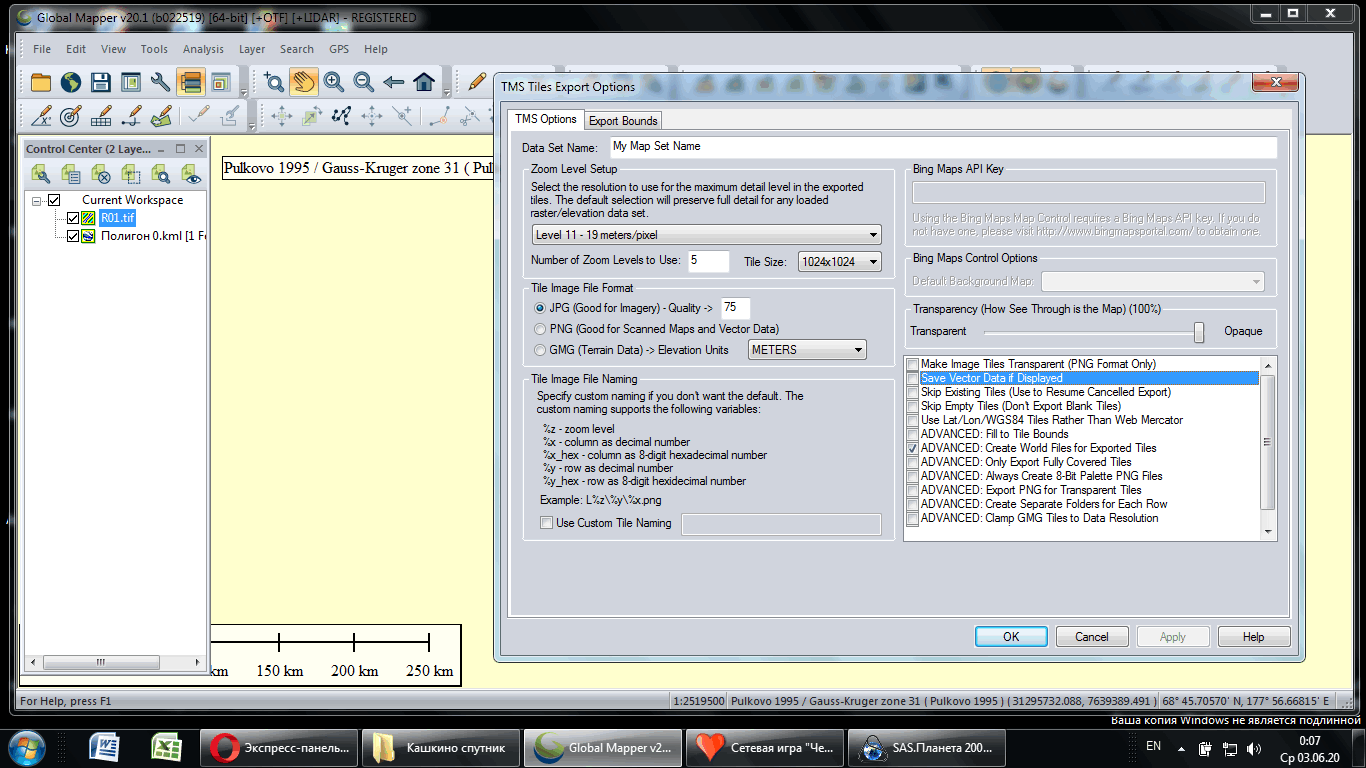The image size is (1366, 768).
Task: Click the layer eye visibility icon in Control Center
Action: (x=191, y=174)
